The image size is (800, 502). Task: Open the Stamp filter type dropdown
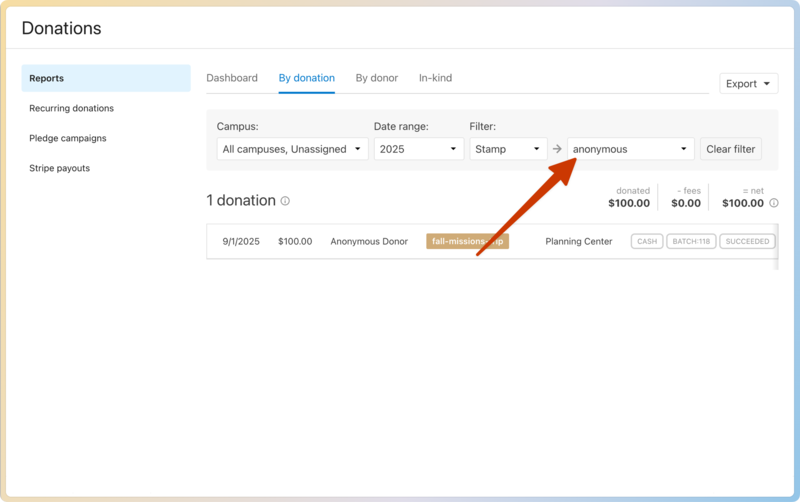pyautogui.click(x=508, y=149)
